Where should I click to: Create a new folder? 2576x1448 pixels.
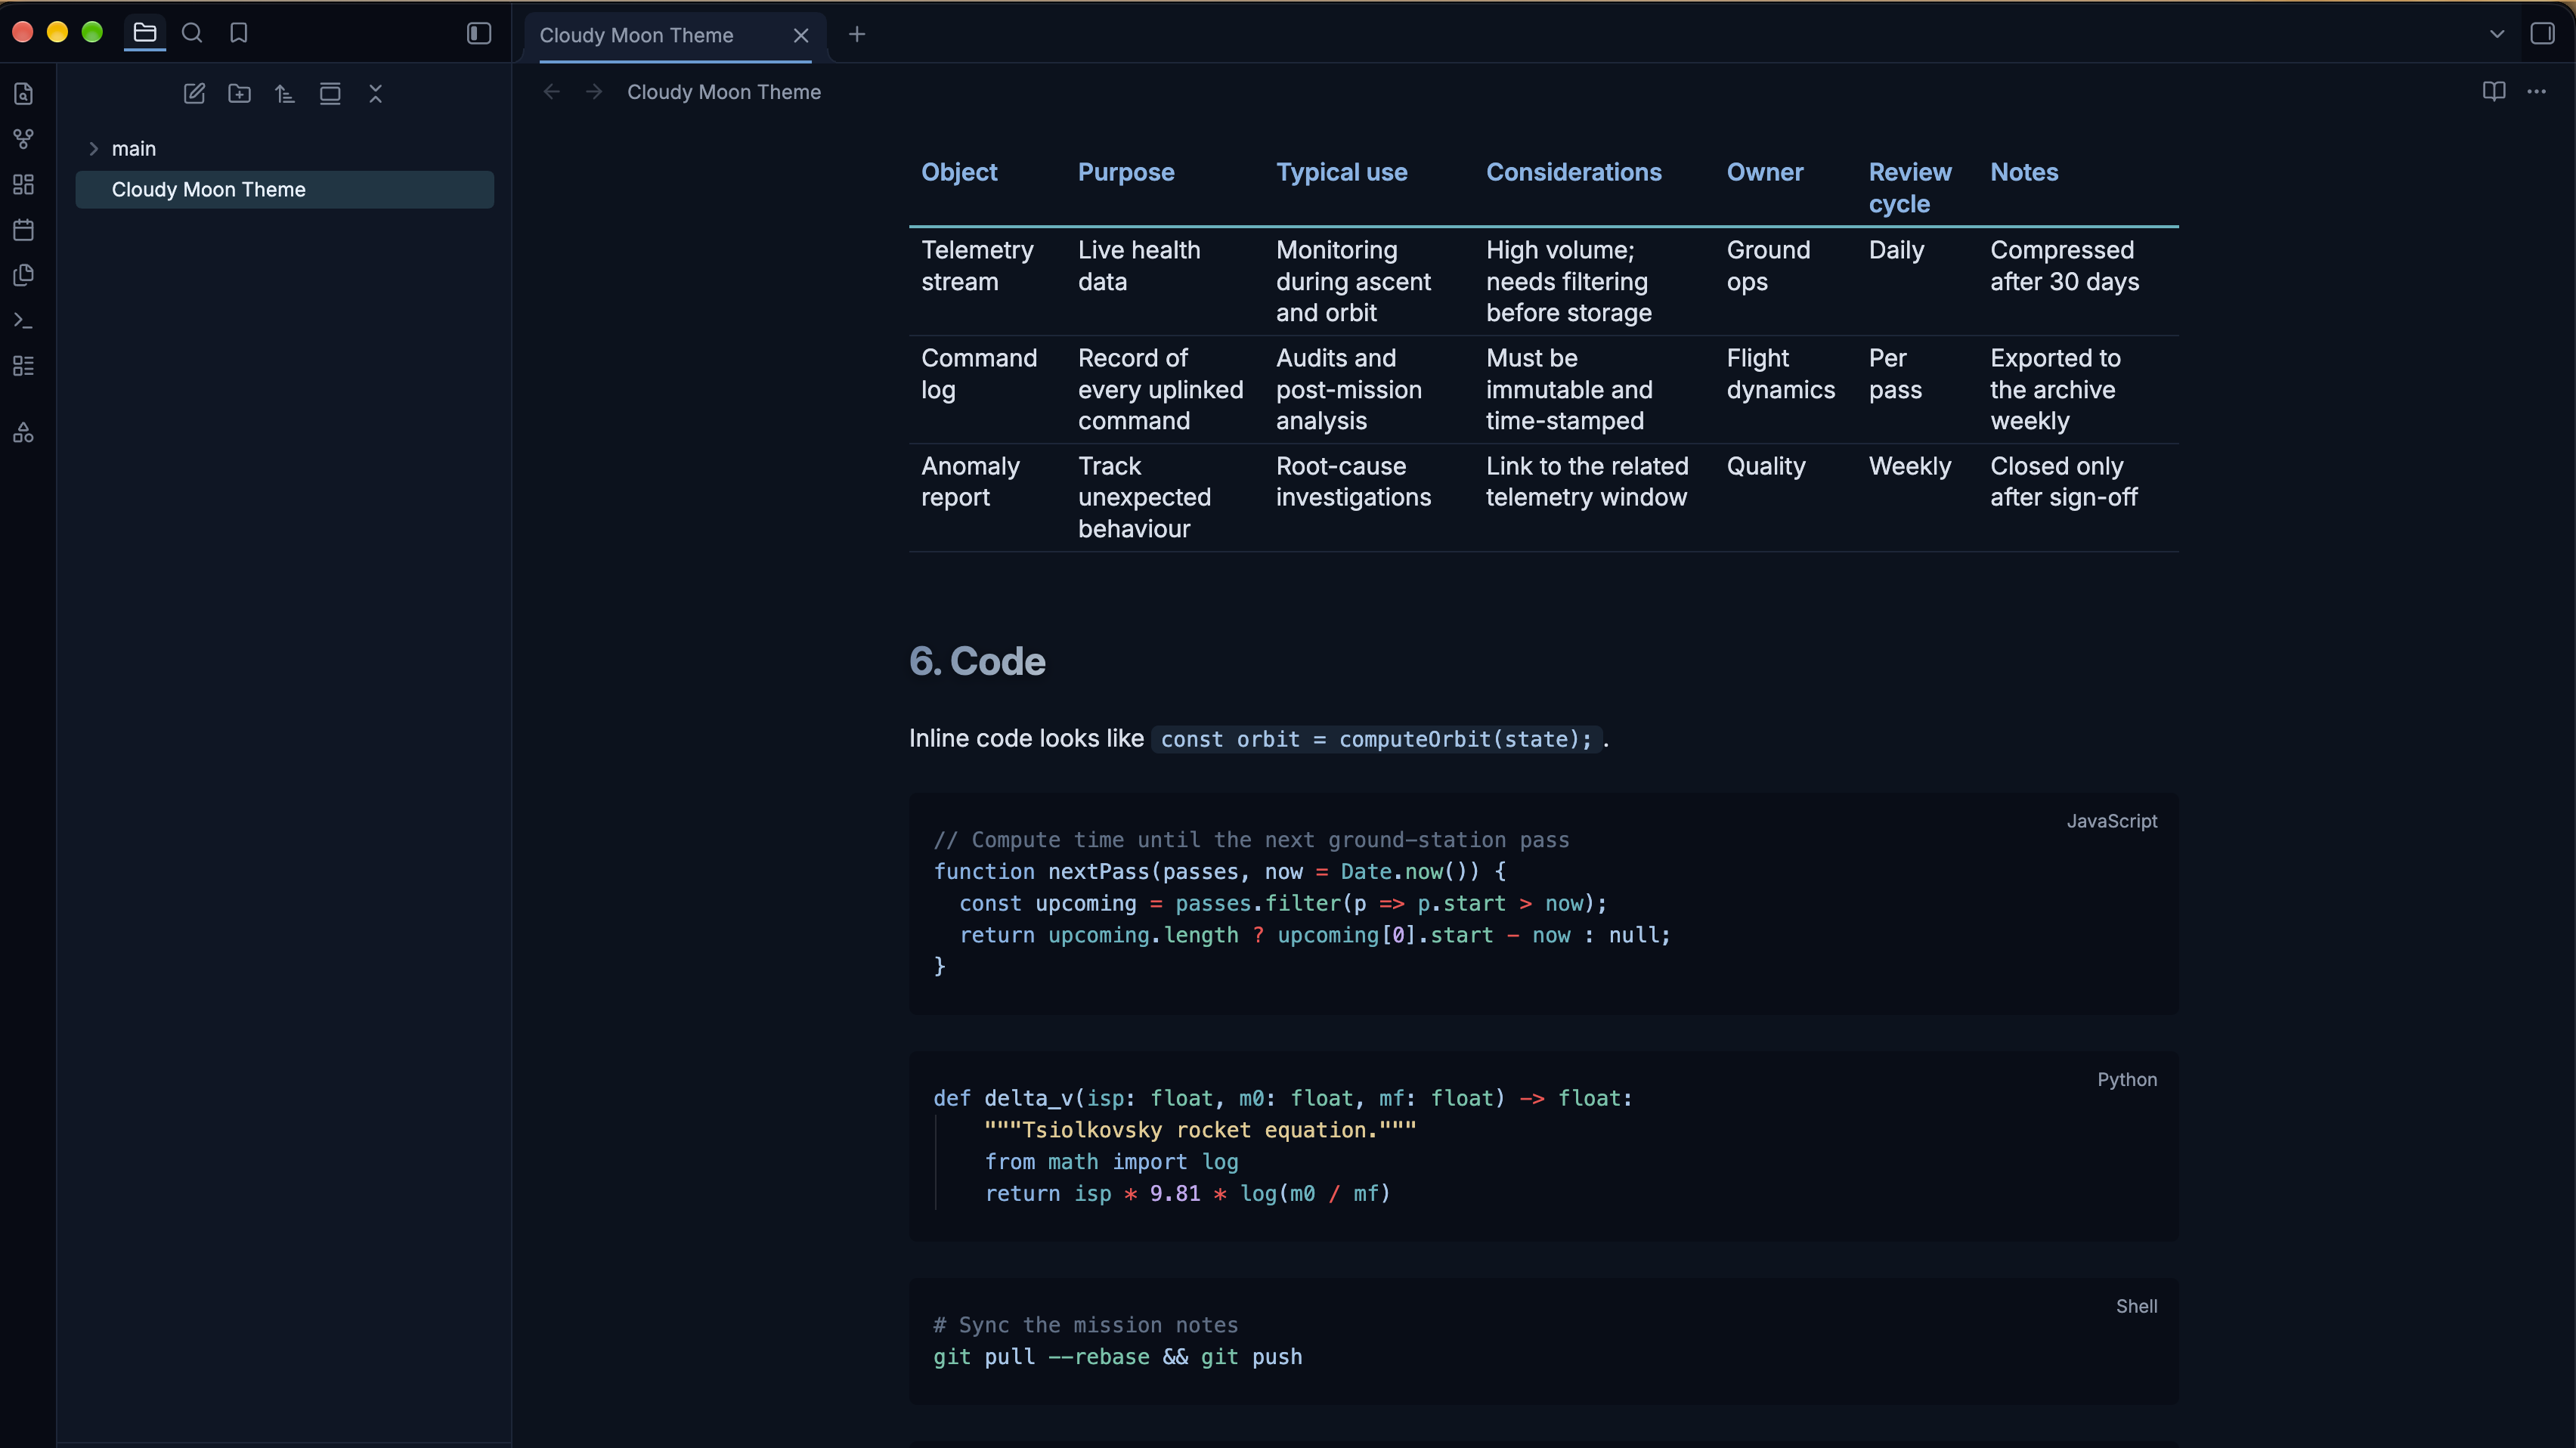240,93
